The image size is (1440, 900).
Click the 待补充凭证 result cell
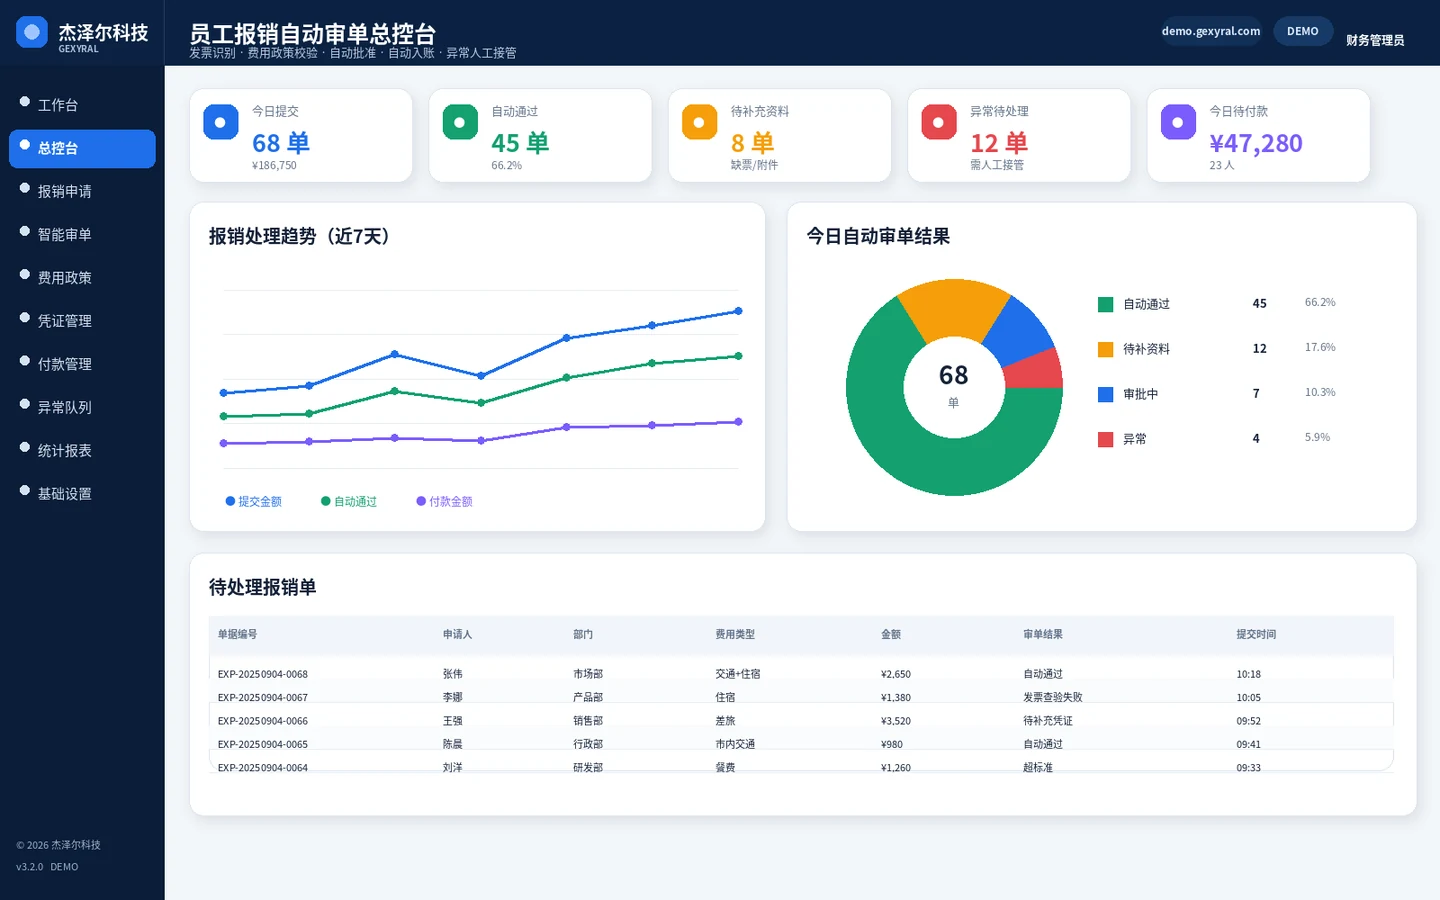[x=1048, y=721]
